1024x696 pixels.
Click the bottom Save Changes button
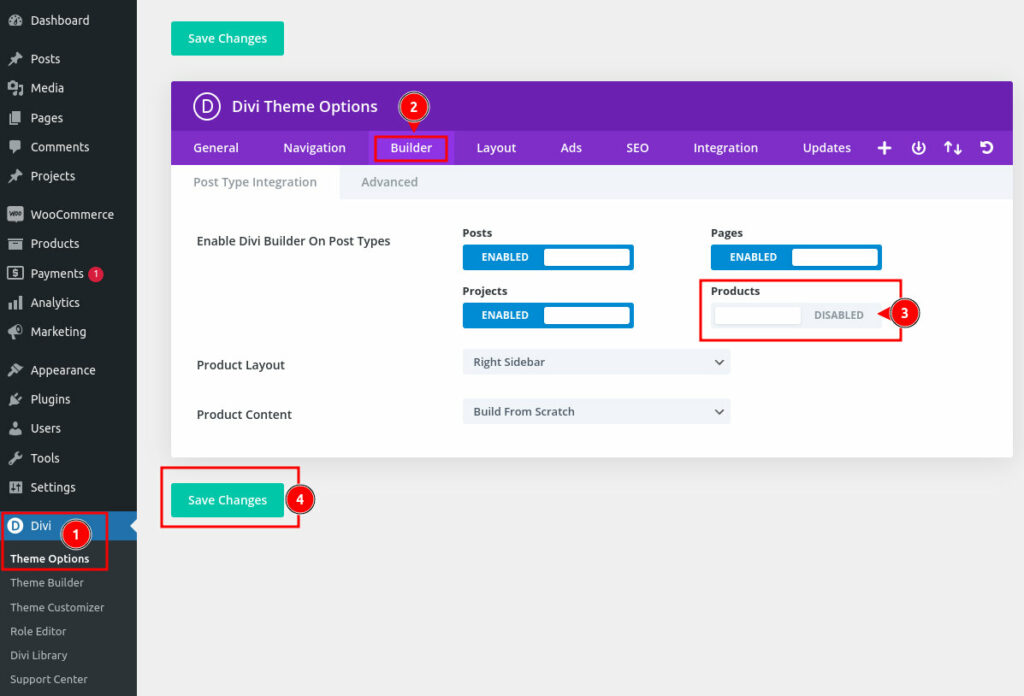[227, 500]
